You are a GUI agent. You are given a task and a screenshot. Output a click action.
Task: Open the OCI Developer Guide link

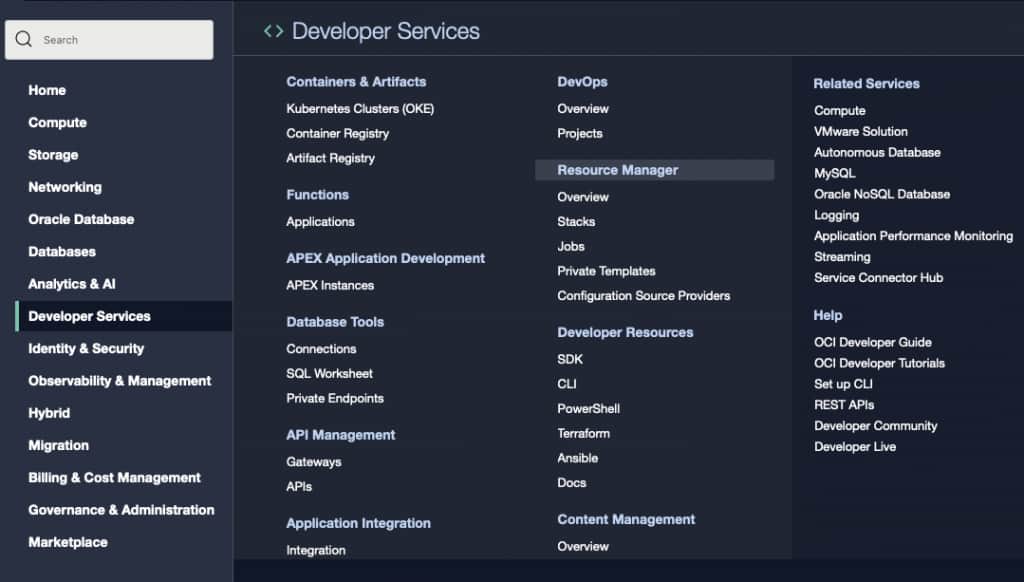(x=872, y=342)
